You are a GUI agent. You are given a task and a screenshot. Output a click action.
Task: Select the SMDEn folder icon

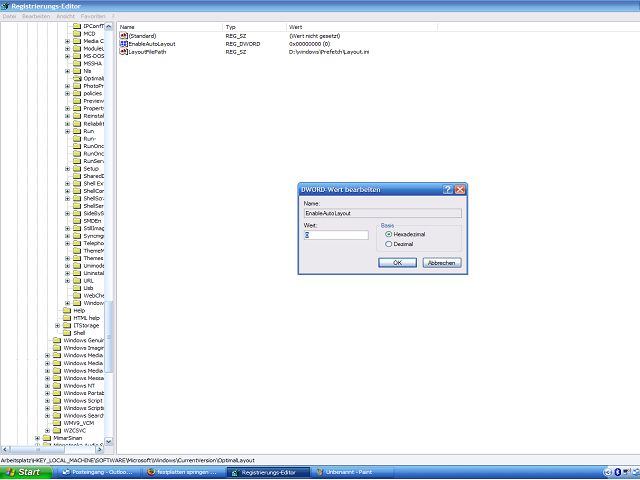(x=77, y=221)
